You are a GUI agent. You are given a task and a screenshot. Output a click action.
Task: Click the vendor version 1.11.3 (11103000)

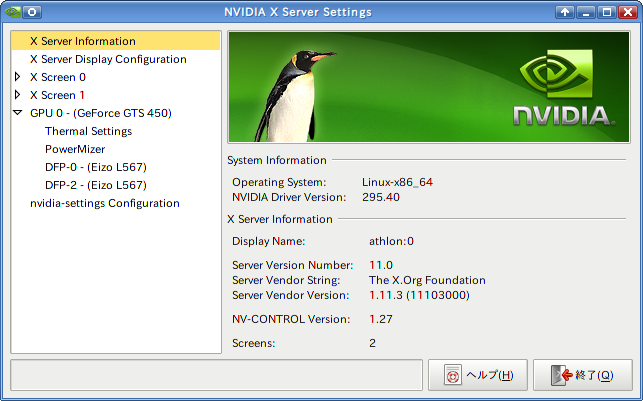(420, 295)
